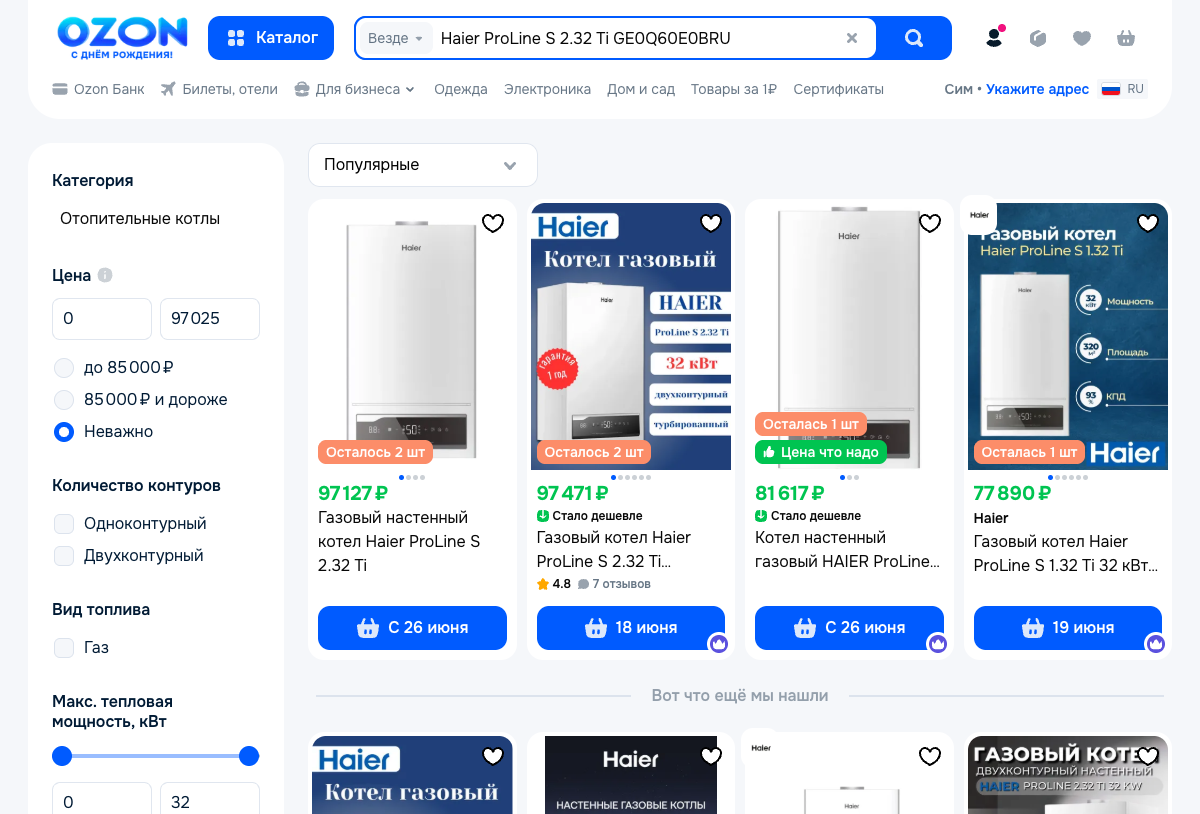Select price option 85 000 ₽ и дороже
The width and height of the screenshot is (1200, 814).
pos(64,399)
